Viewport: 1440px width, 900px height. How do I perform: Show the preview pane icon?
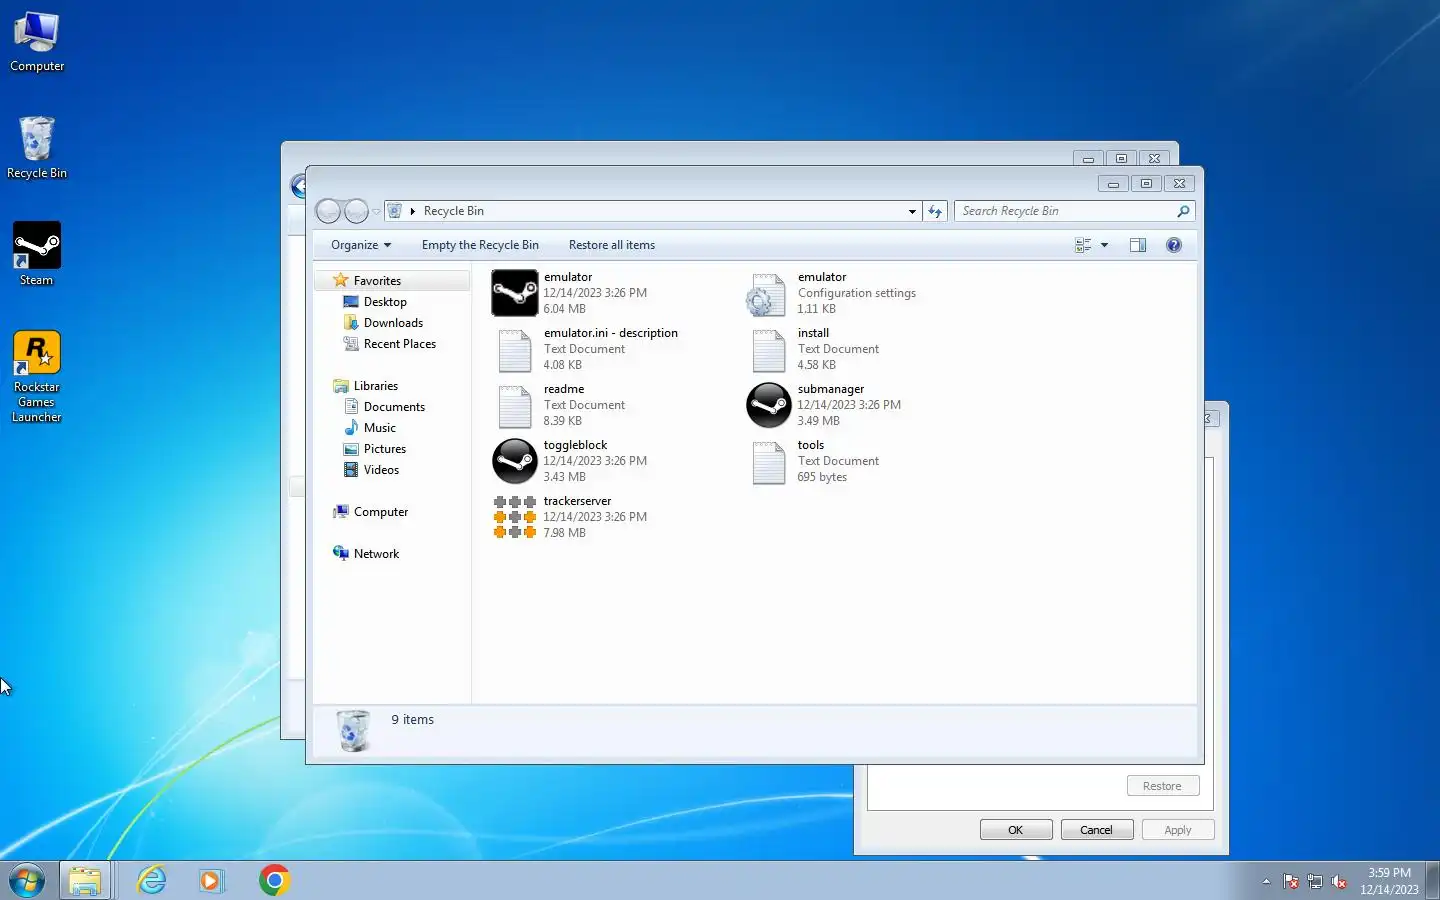1138,245
